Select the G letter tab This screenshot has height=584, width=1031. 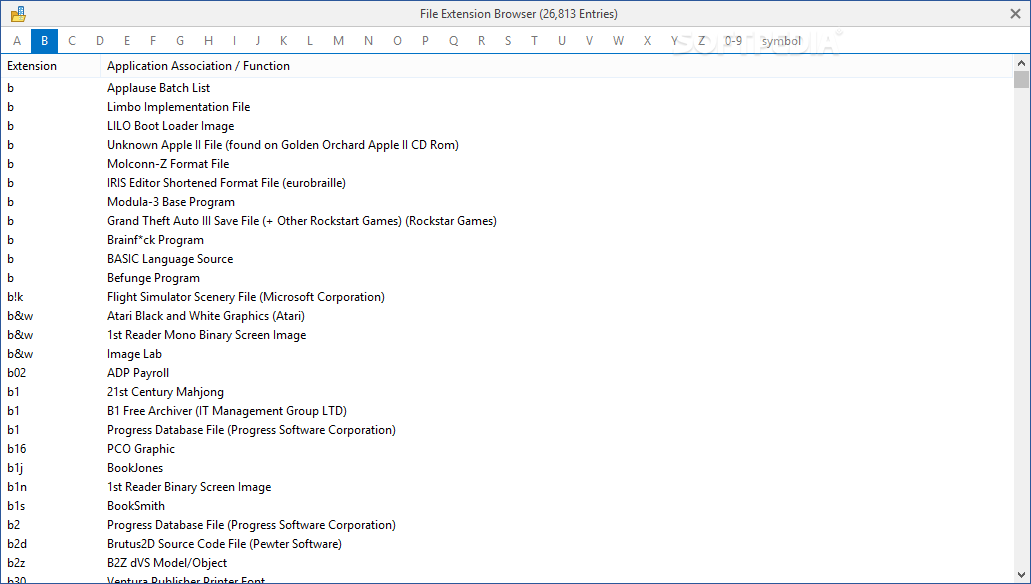pos(180,41)
